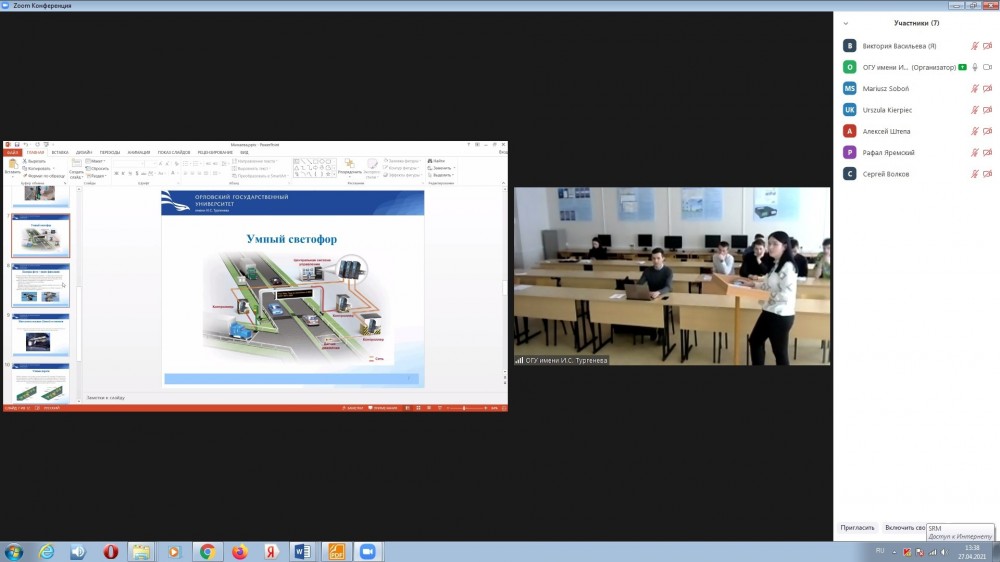Select the Умный светофор slide thumbnail
This screenshot has height=562, width=1000.
point(40,236)
